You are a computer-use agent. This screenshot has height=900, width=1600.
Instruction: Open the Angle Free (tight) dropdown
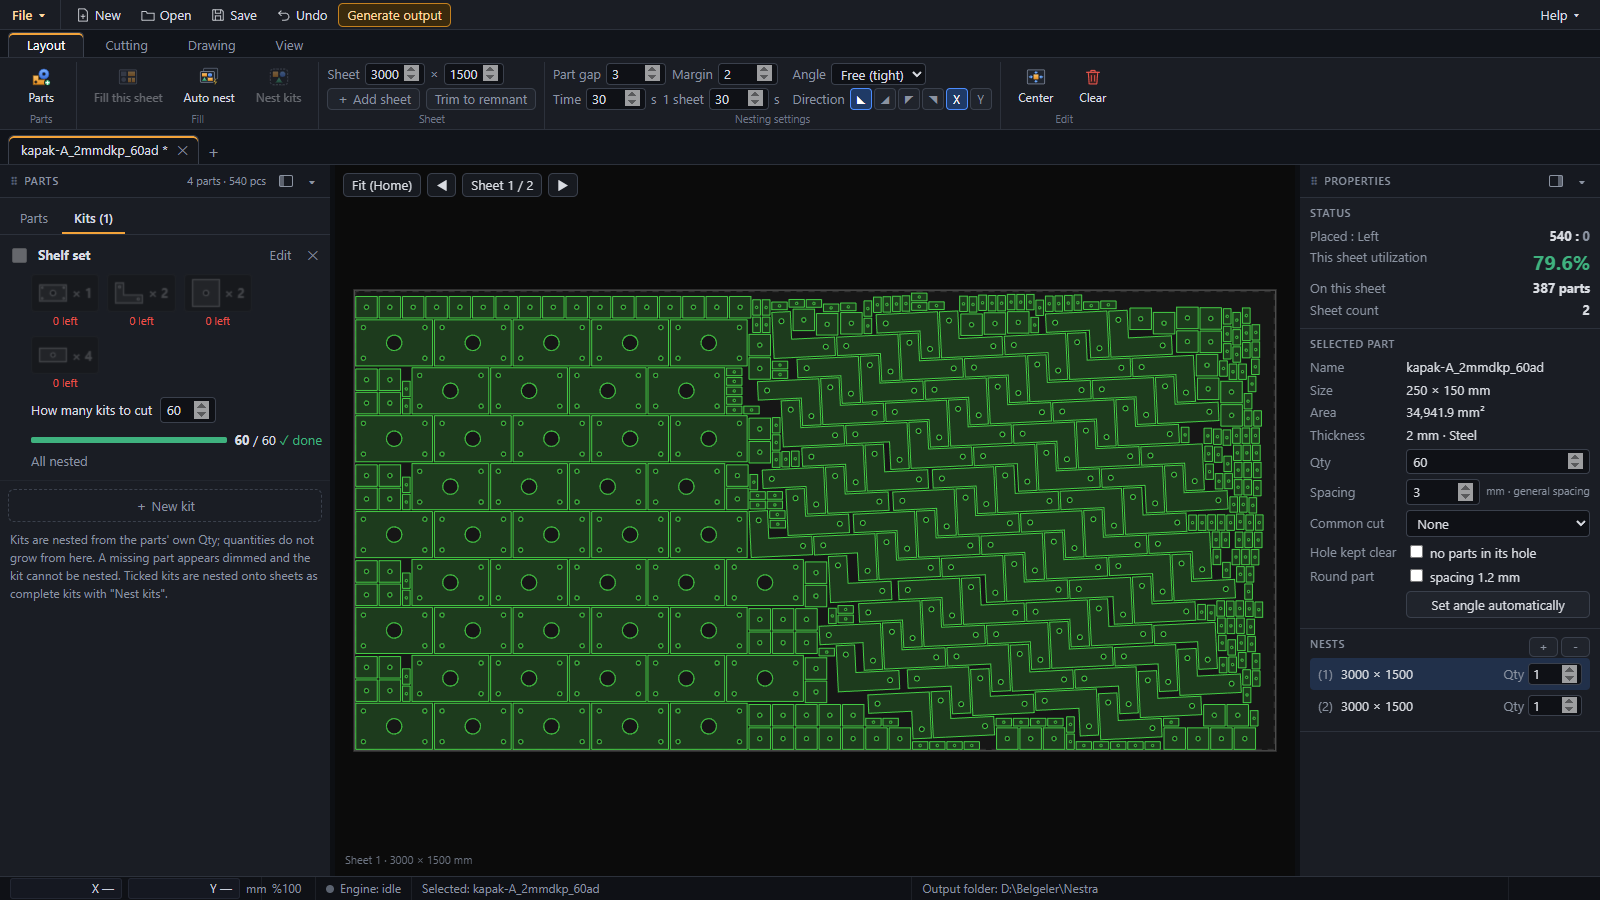878,75
